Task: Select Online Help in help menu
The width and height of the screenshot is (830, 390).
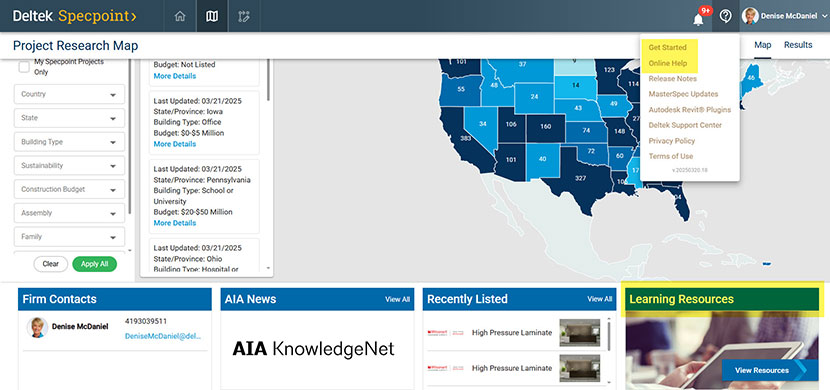Action: pyautogui.click(x=668, y=63)
